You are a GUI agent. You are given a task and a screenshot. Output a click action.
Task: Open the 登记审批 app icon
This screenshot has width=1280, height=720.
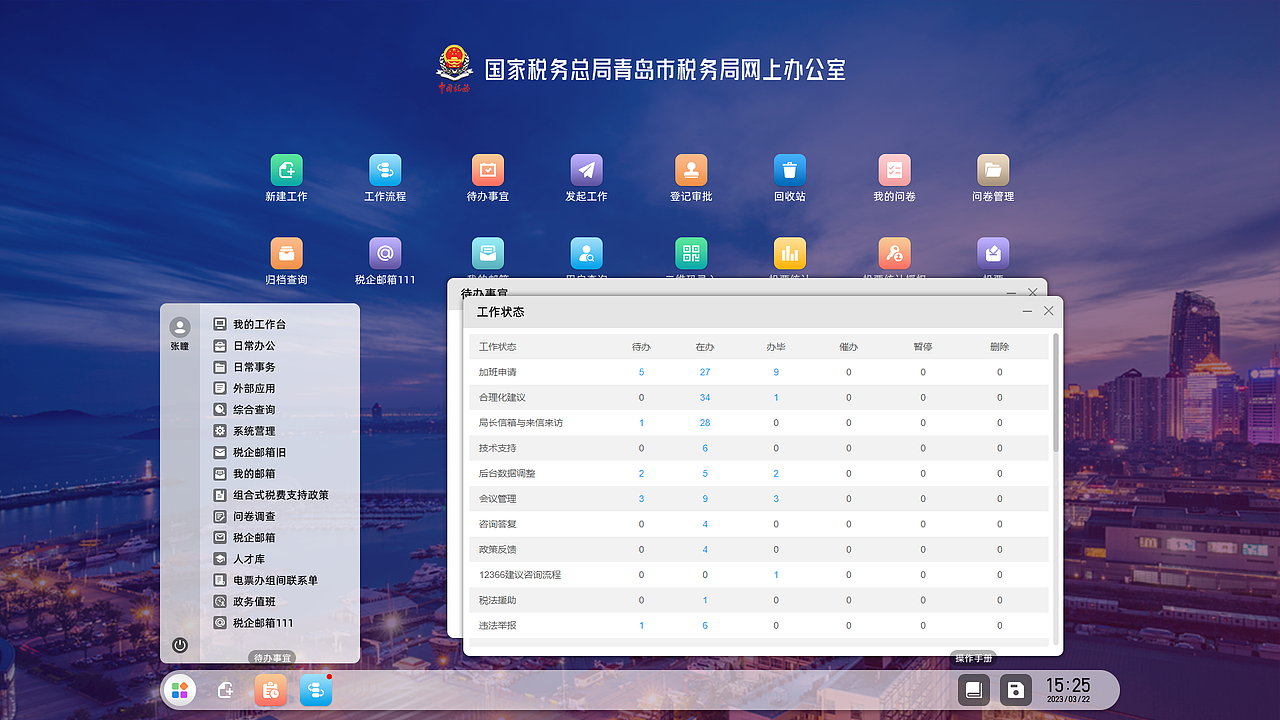(x=689, y=170)
